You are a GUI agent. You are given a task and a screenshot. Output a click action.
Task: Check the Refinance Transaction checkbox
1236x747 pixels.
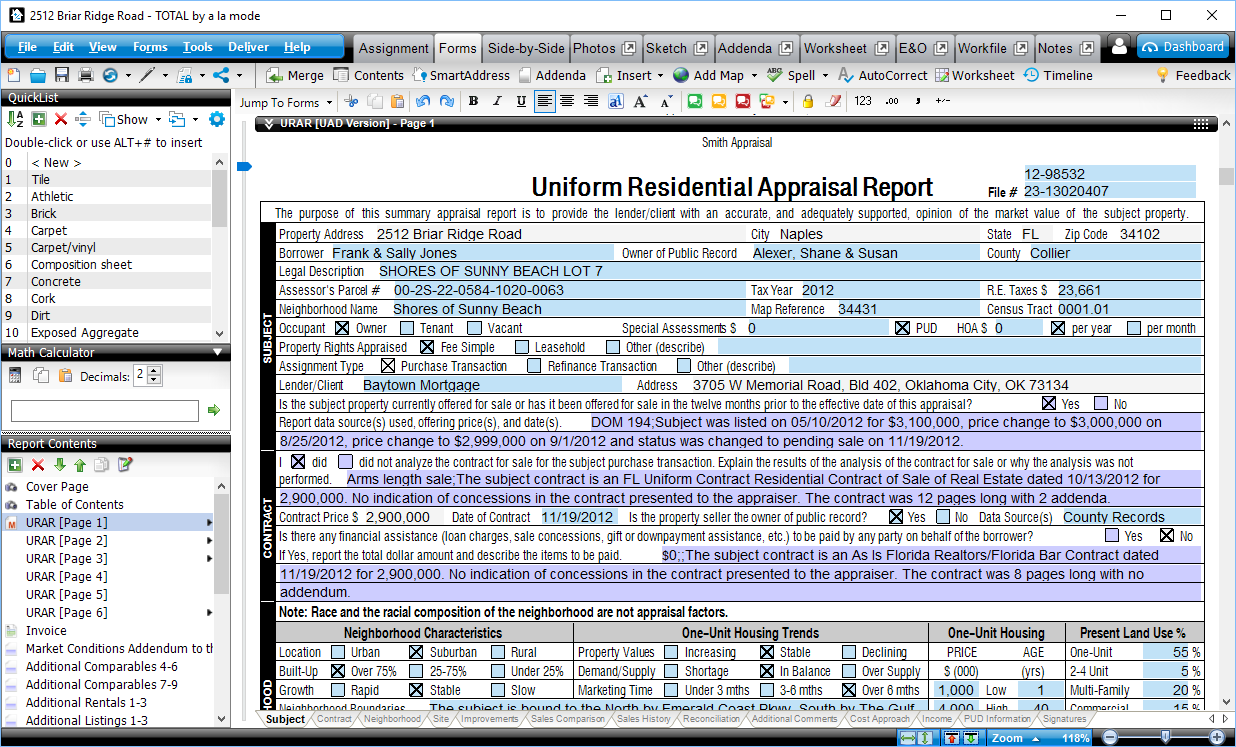[535, 366]
